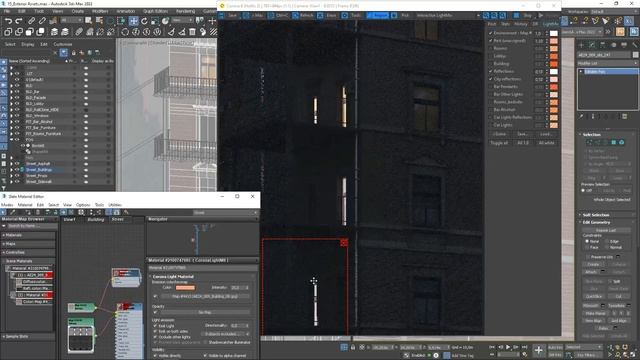The width and height of the screenshot is (640, 360).
Task: Click the Play Animation button
Action: [508, 347]
